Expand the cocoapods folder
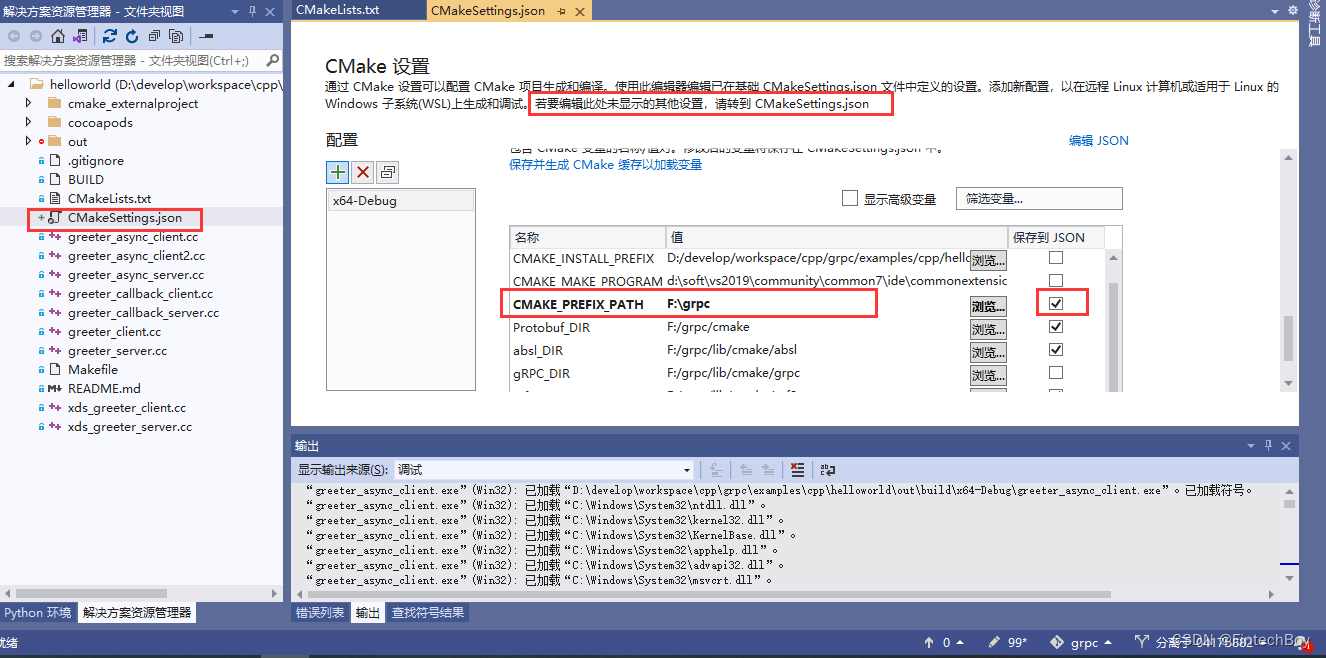 click(28, 123)
